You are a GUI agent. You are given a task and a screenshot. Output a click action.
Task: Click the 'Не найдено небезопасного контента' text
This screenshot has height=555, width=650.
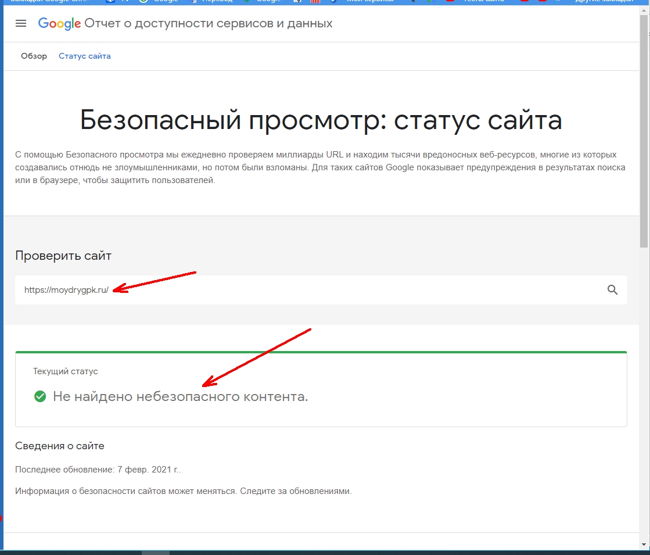[x=180, y=397]
